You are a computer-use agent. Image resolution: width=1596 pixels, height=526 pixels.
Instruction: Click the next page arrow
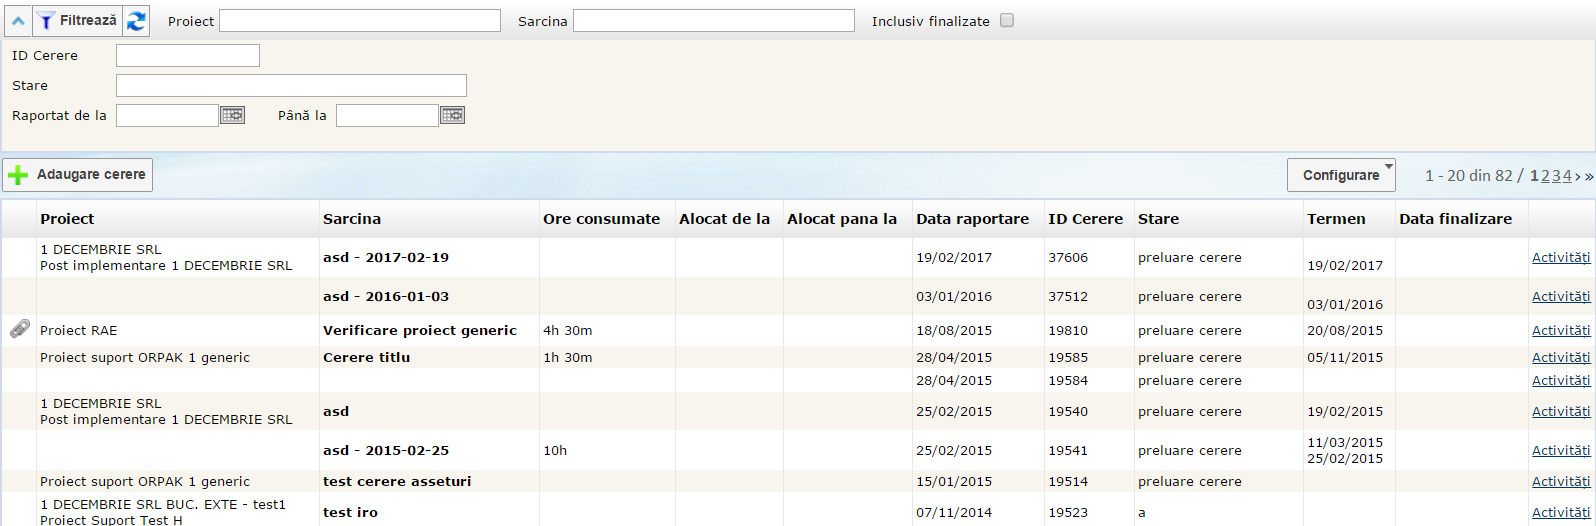(1578, 176)
